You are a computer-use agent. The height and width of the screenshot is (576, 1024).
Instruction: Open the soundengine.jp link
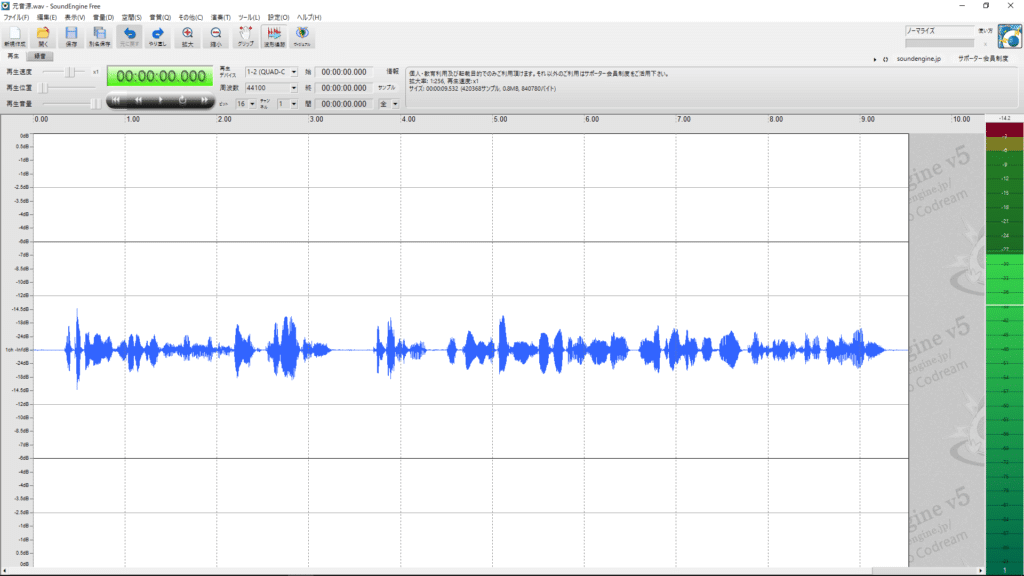(x=919, y=60)
